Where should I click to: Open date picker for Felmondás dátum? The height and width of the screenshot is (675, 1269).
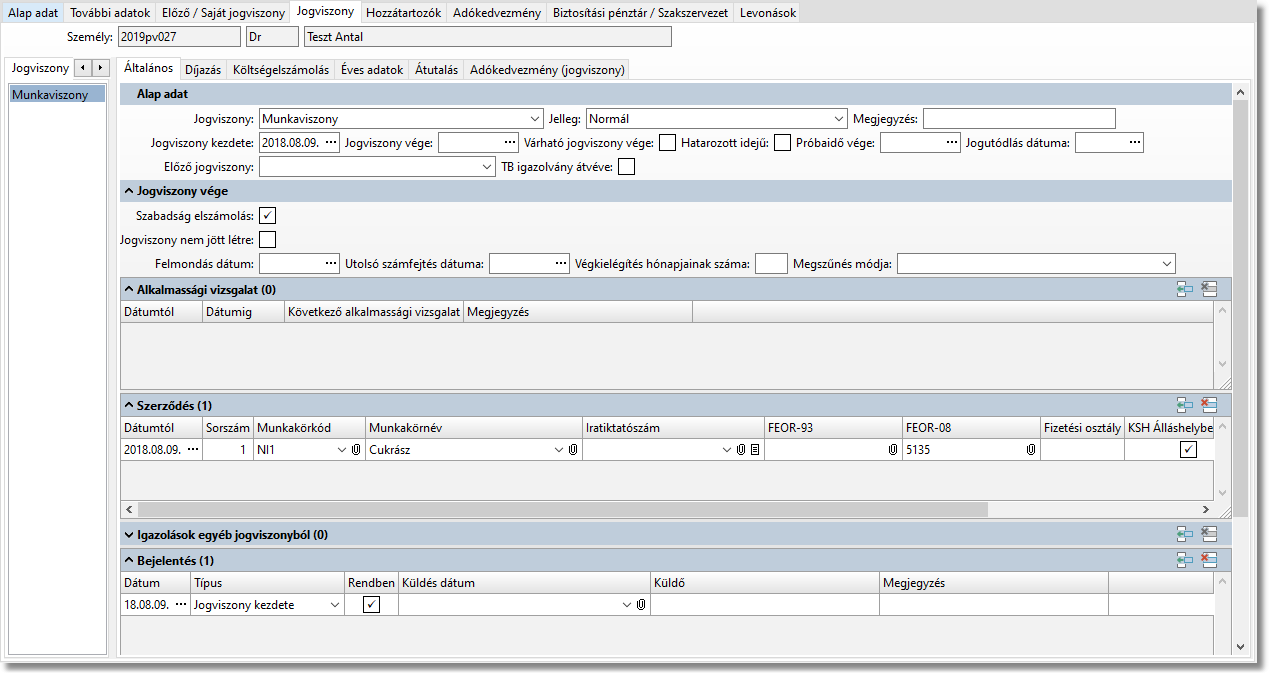coord(331,263)
